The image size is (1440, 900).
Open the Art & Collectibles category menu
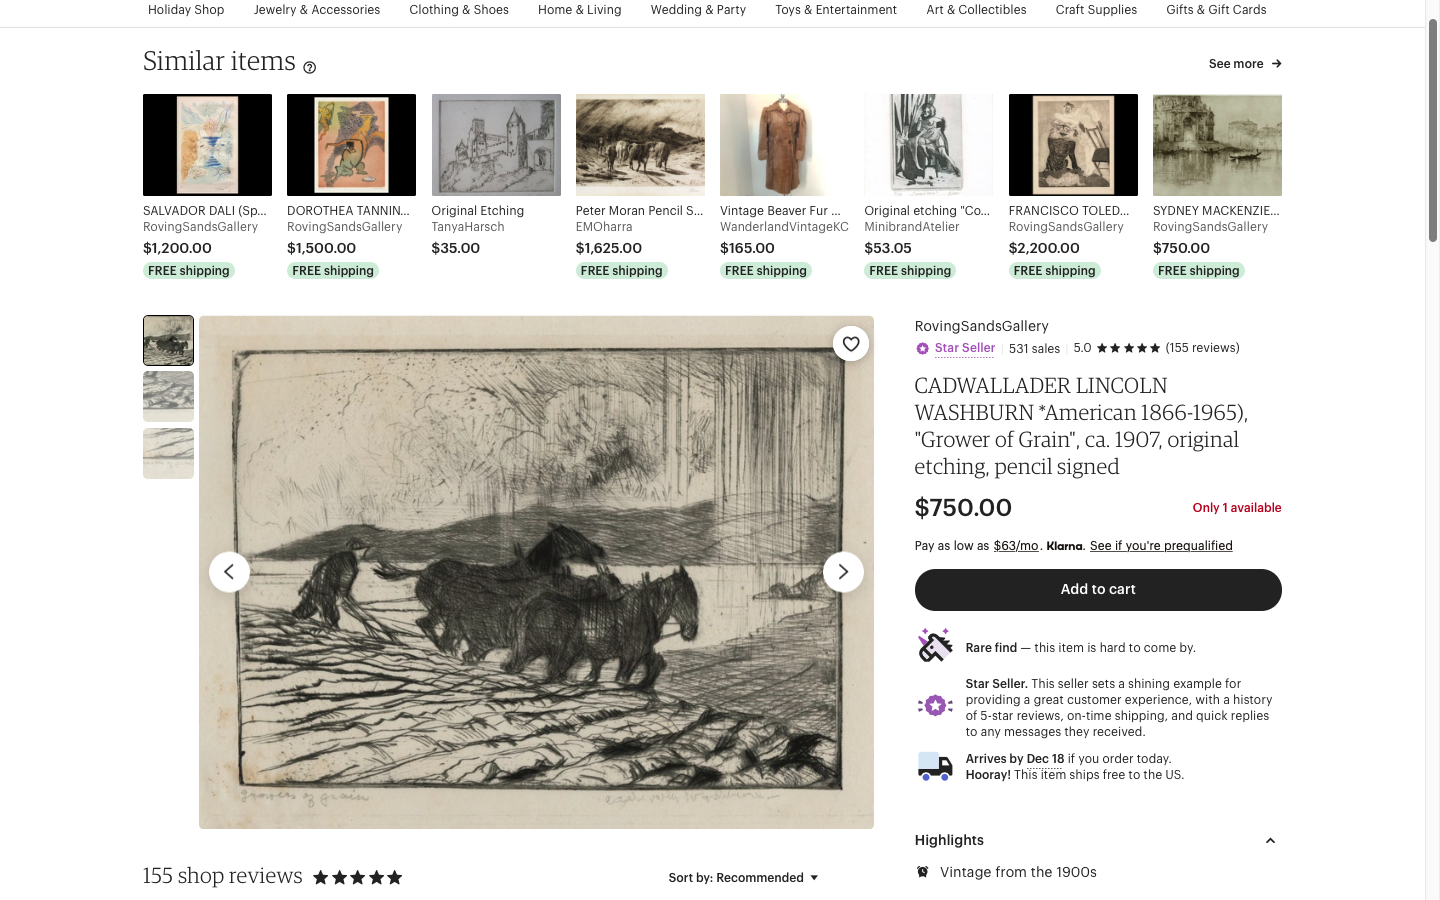click(x=976, y=10)
